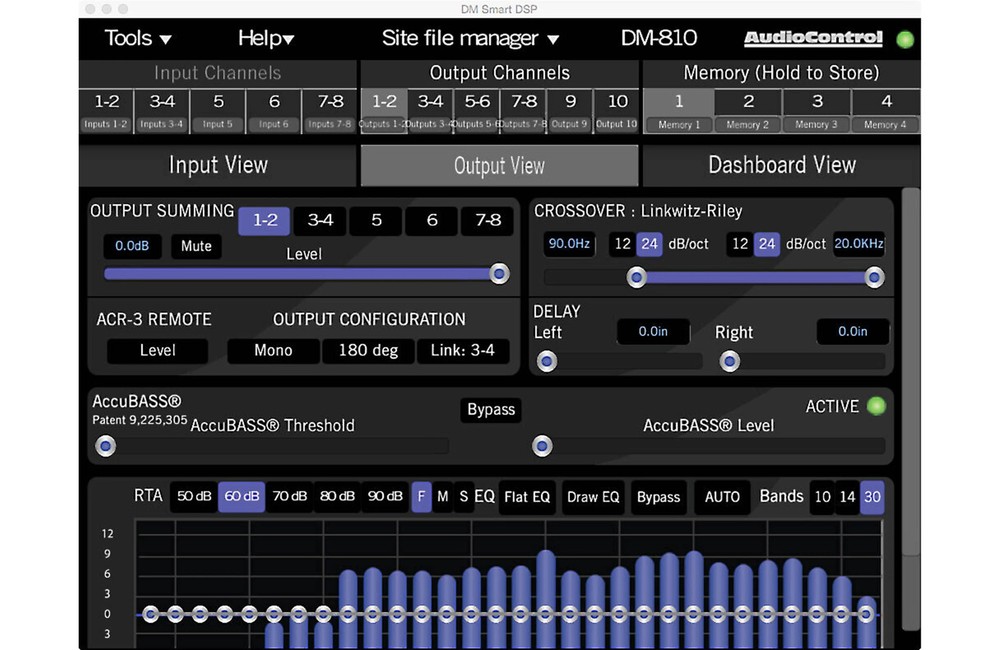Screen dimensions: 1000x650
Task: Set EQ Bands to 30
Action: click(872, 497)
